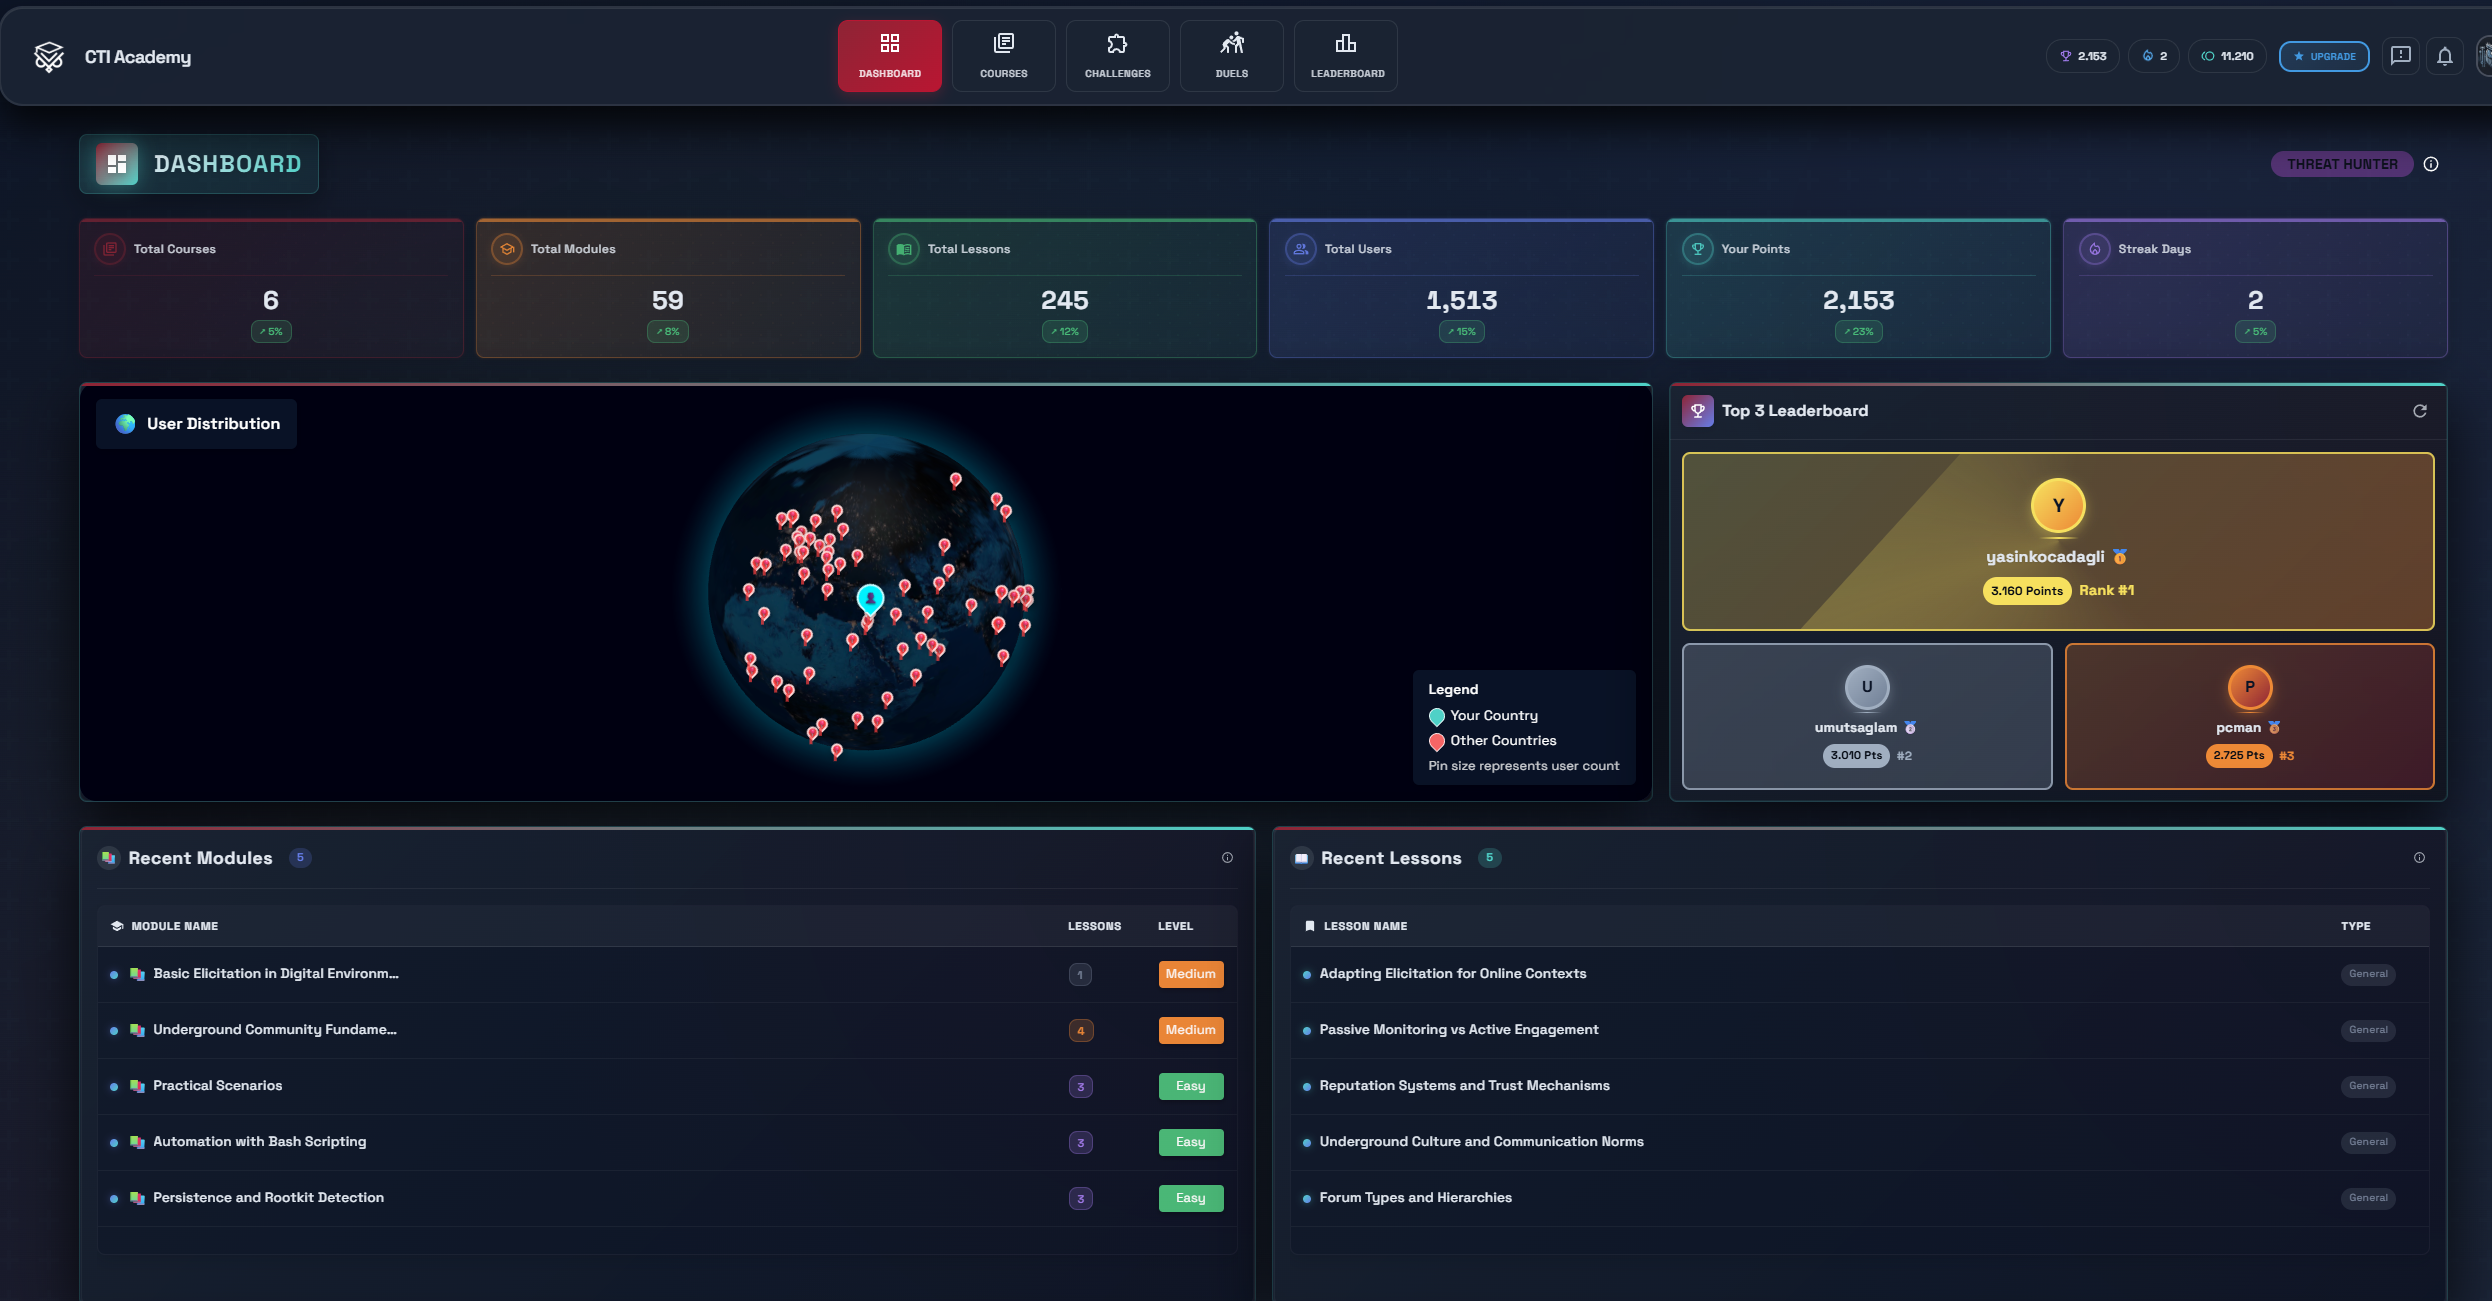
Task: Click the Recent Lessons info icon
Action: (x=2420, y=858)
